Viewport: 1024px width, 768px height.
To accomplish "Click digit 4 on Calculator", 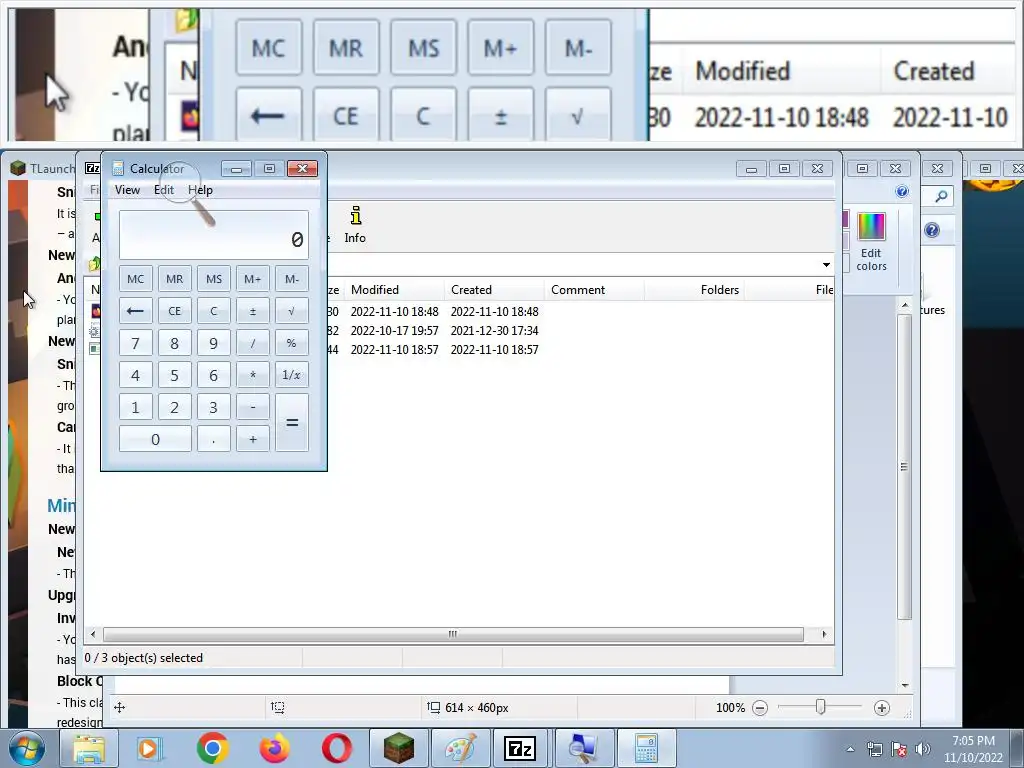I will click(x=135, y=375).
